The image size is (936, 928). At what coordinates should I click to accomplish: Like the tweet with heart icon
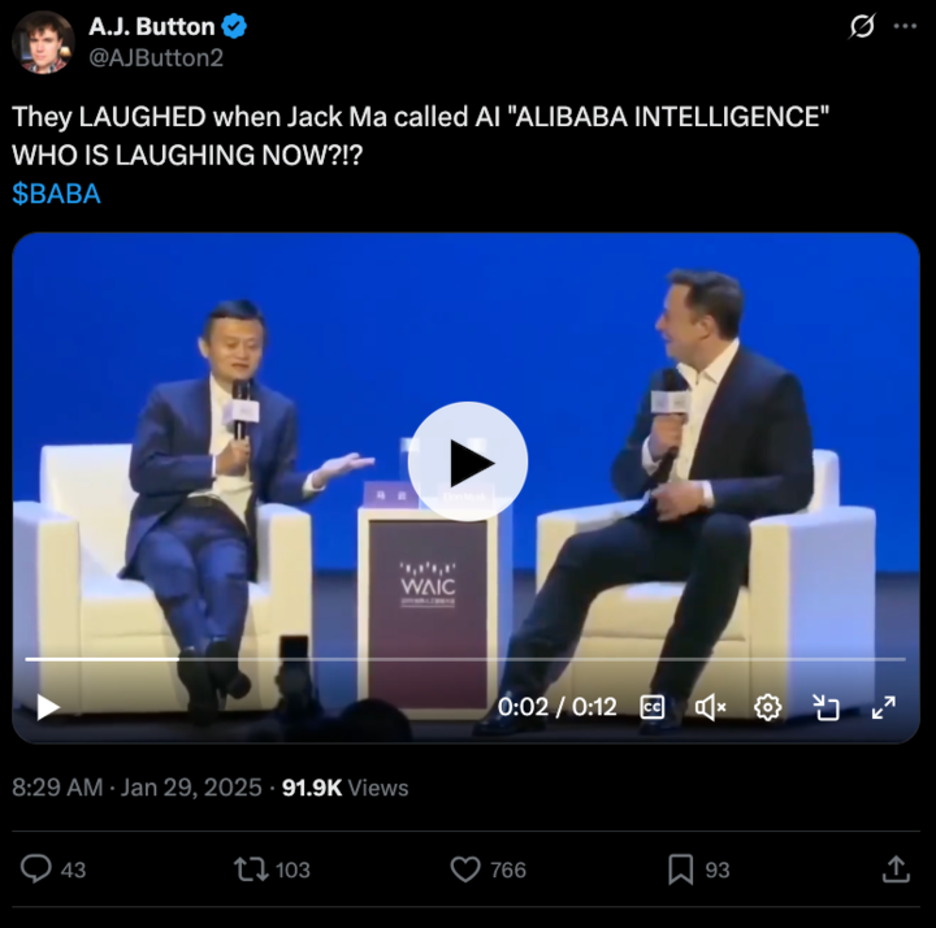(465, 869)
